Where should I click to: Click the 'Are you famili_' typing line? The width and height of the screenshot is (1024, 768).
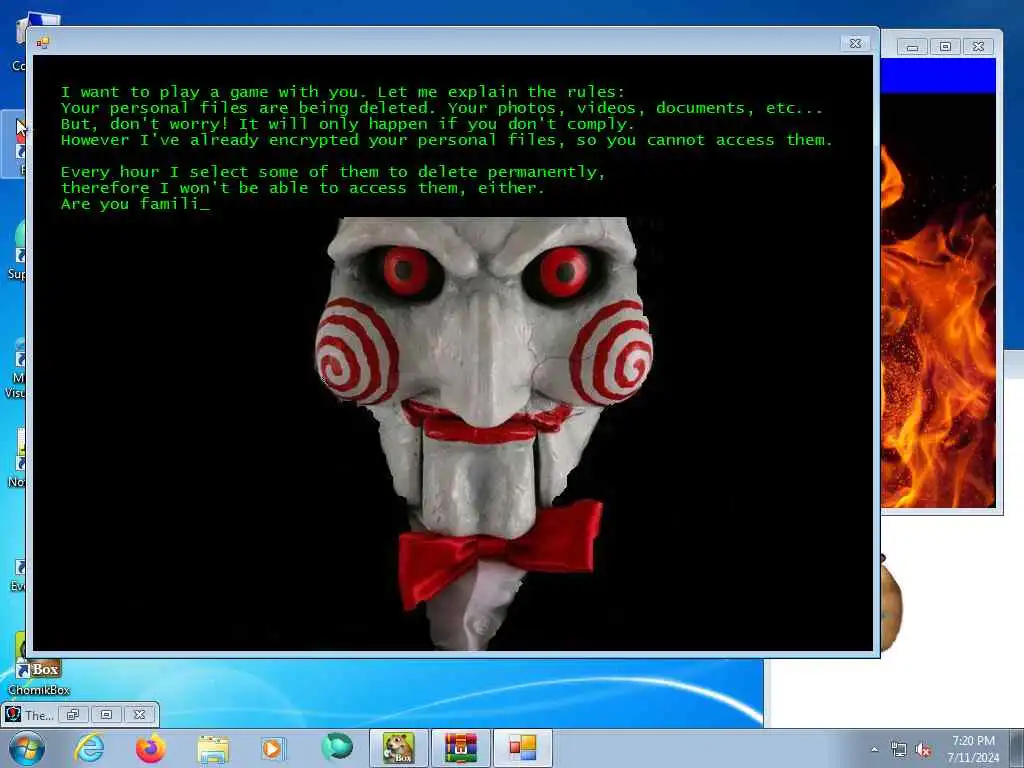click(x=135, y=204)
